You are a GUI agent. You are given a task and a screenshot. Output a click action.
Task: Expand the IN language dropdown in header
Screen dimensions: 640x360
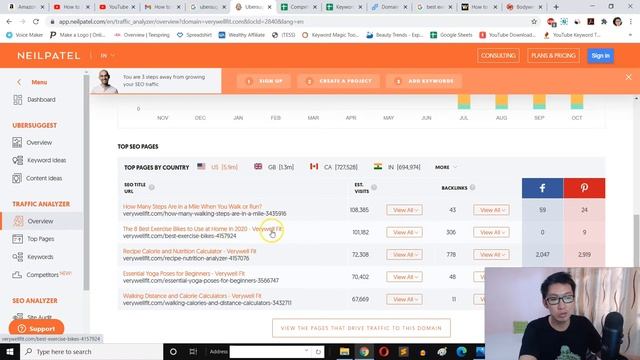tap(108, 56)
